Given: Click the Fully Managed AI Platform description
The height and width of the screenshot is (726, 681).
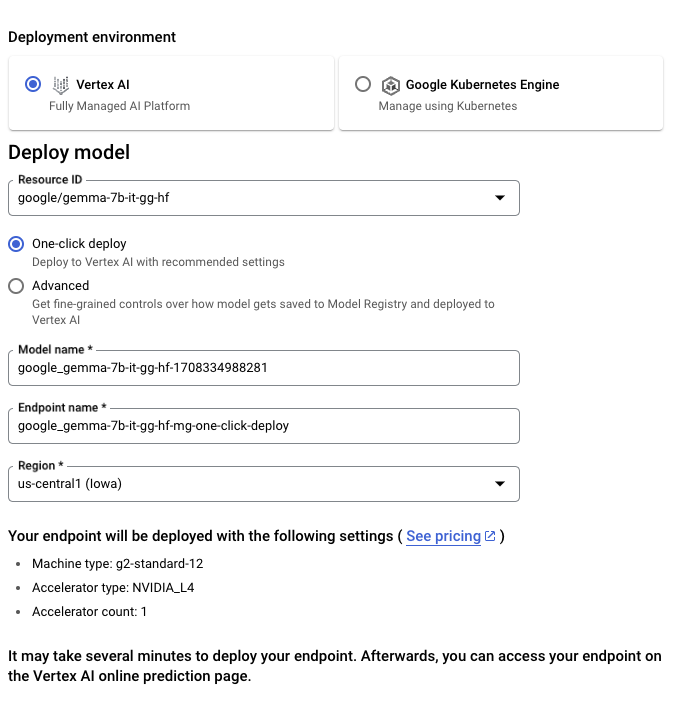Looking at the screenshot, I should 119,106.
